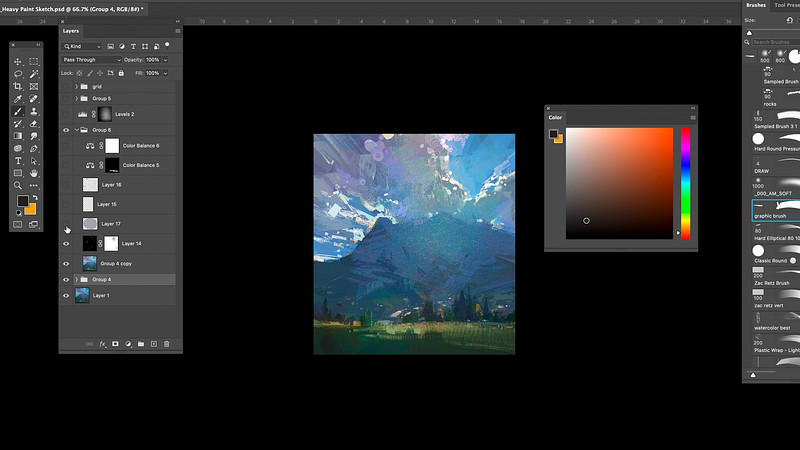The height and width of the screenshot is (450, 800).
Task: Filter layers by type layers
Action: tap(133, 46)
